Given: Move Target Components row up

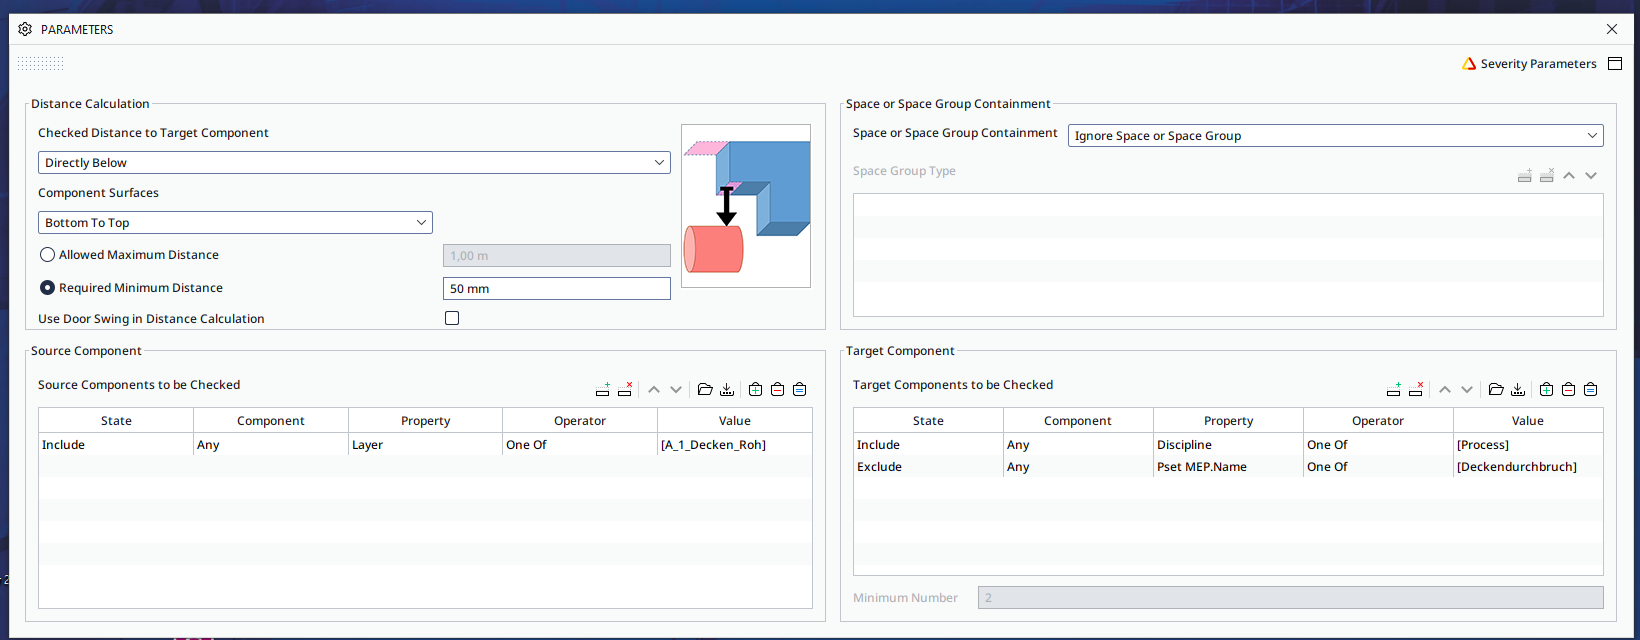Looking at the screenshot, I should click(1445, 390).
